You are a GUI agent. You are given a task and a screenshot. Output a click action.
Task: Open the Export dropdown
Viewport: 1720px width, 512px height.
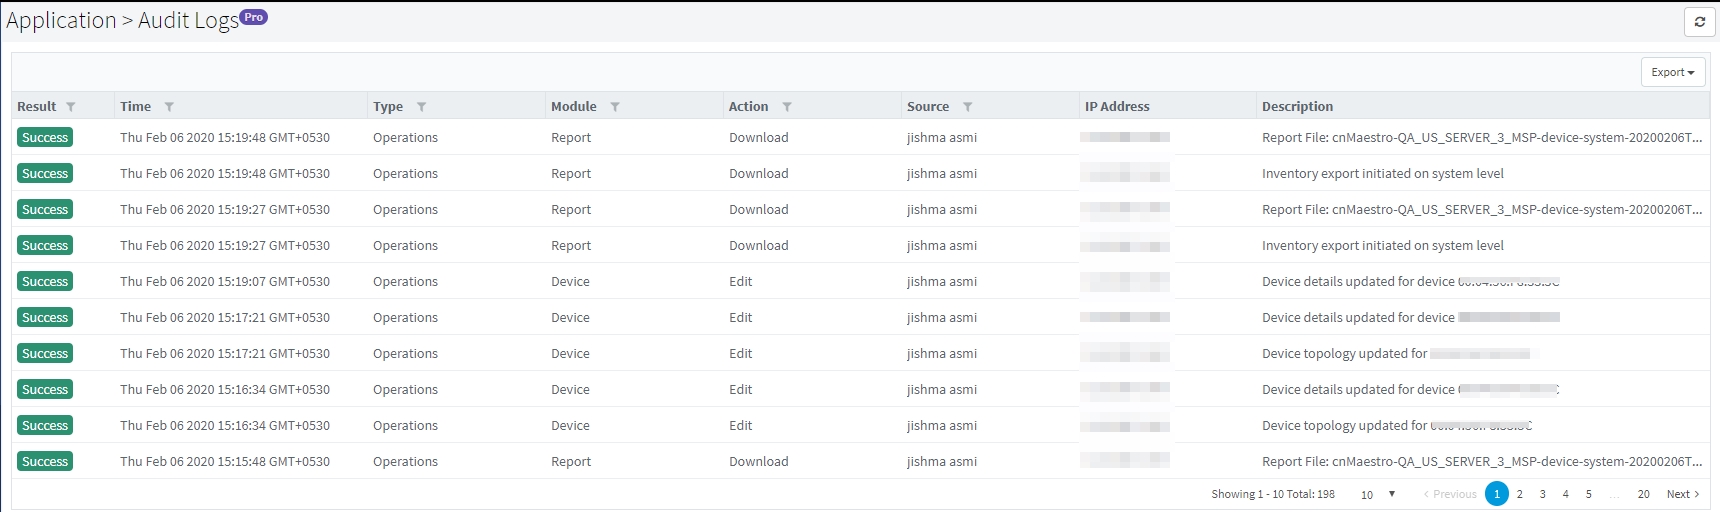click(1673, 72)
